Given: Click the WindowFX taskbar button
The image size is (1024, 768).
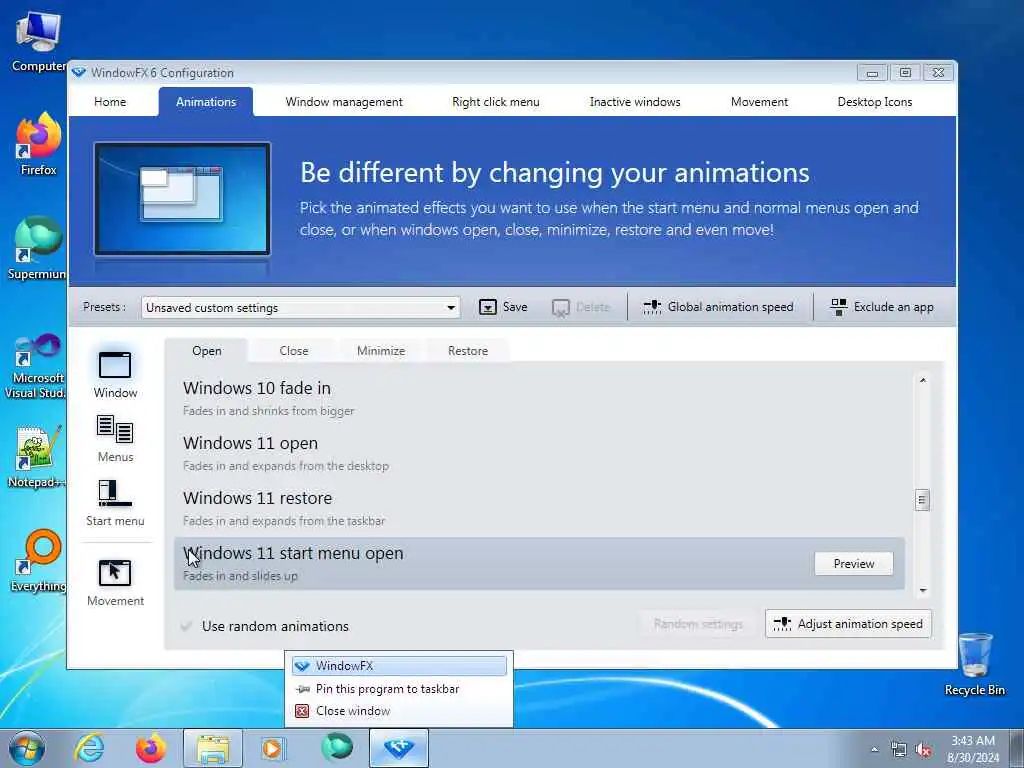Looking at the screenshot, I should tap(399, 748).
